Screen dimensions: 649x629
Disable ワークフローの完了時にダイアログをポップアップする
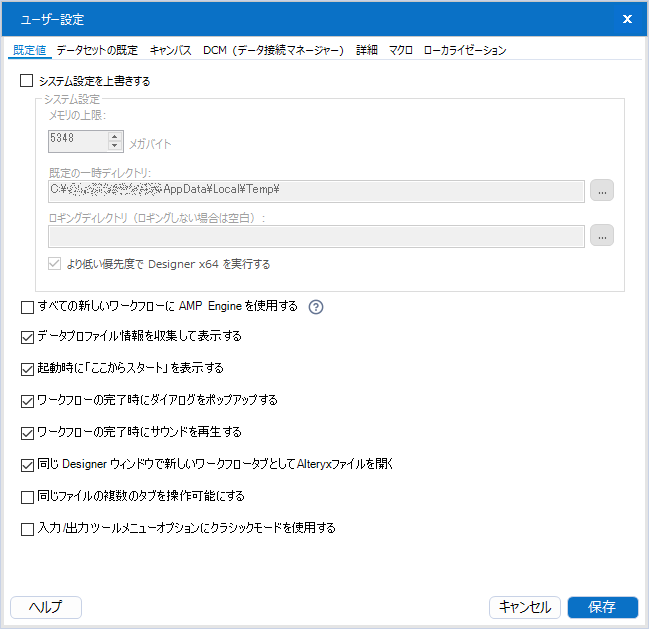click(27, 400)
